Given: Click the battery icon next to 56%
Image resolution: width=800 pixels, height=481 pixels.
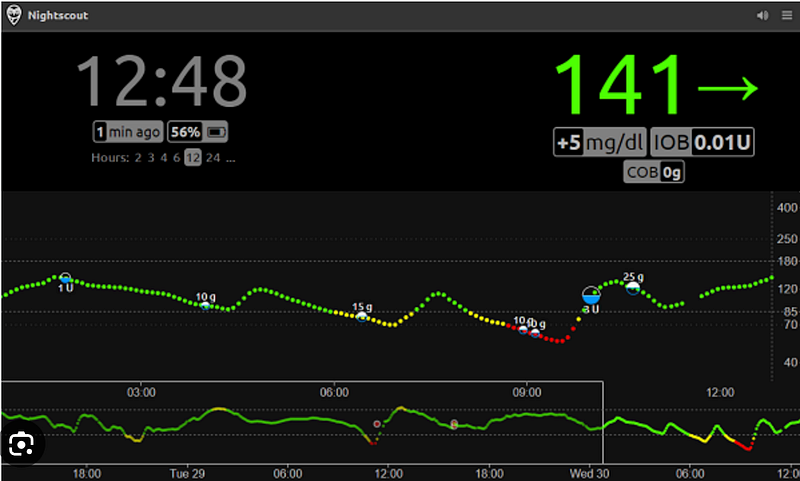Looking at the screenshot, I should (x=216, y=133).
